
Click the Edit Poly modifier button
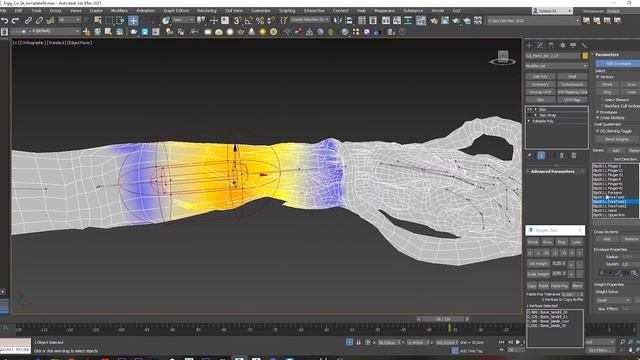click(x=540, y=77)
